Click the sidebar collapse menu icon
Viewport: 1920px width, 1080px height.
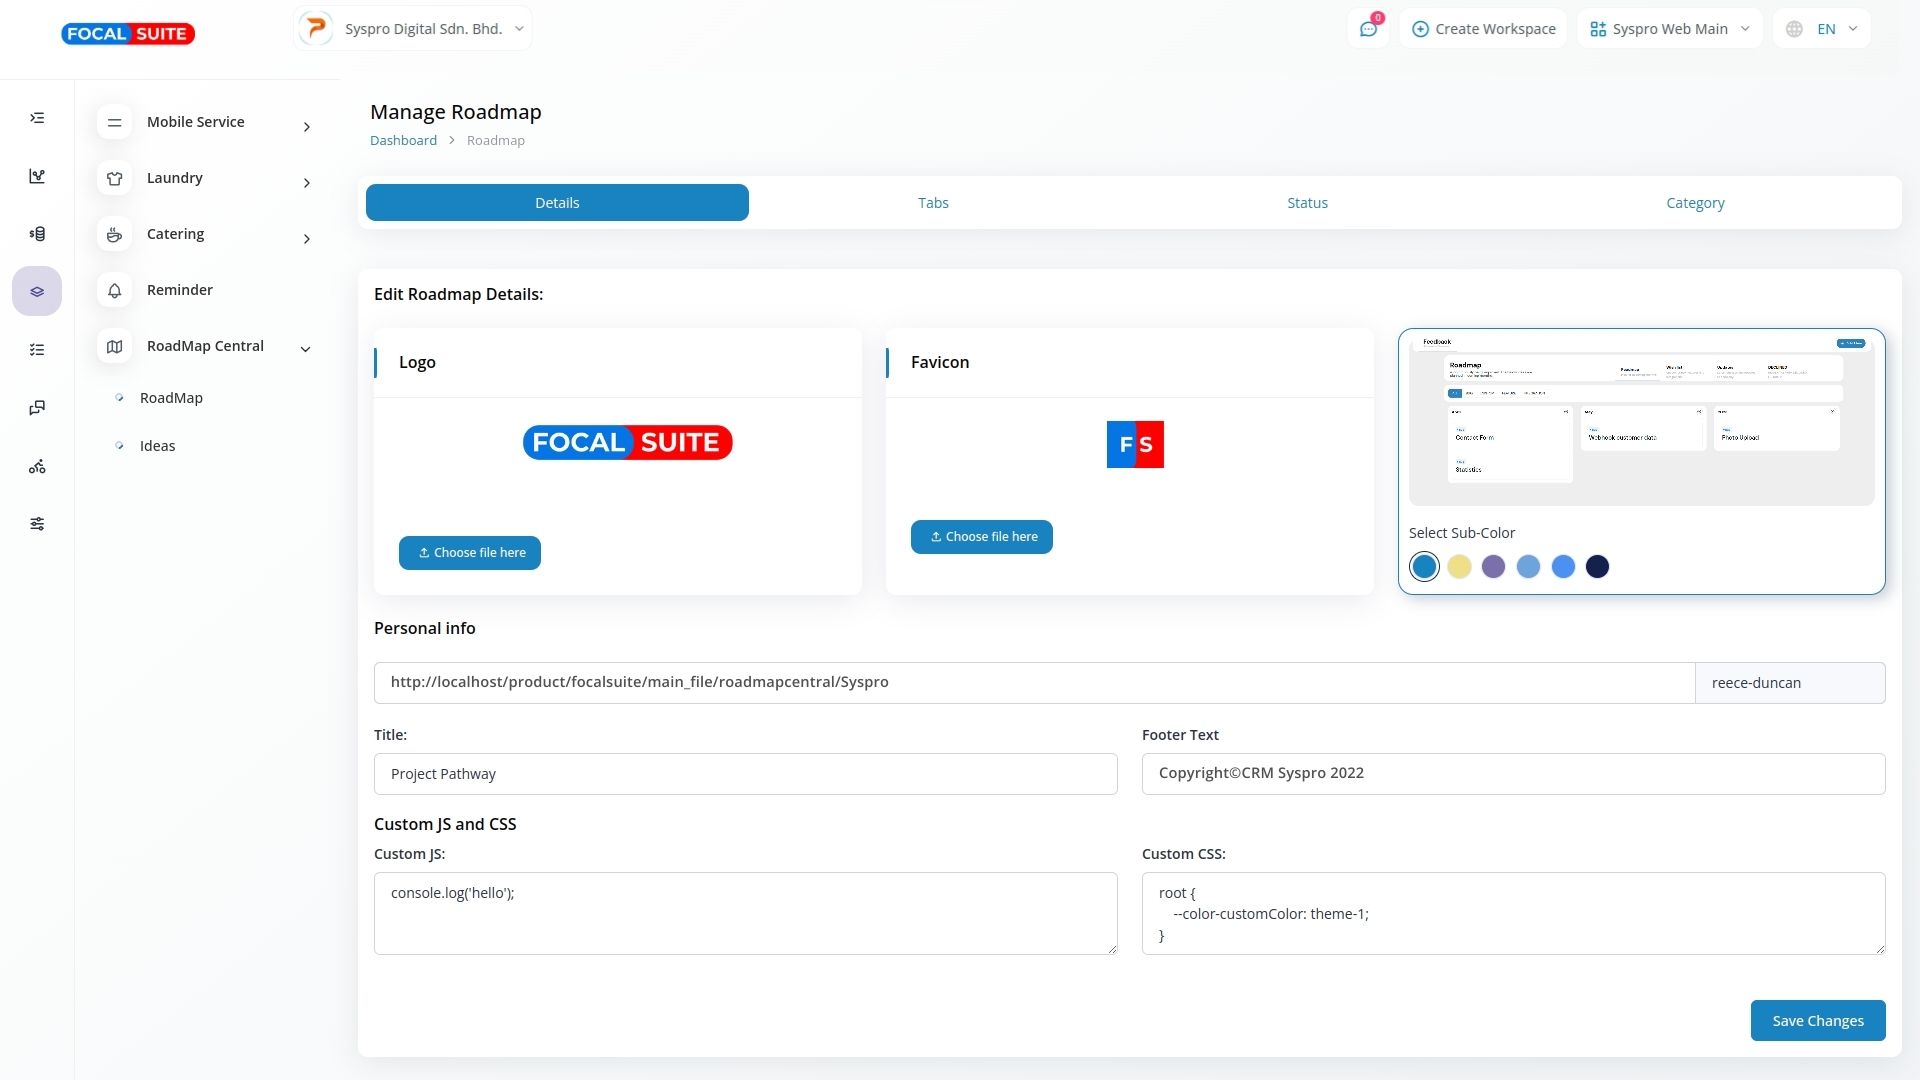click(37, 118)
